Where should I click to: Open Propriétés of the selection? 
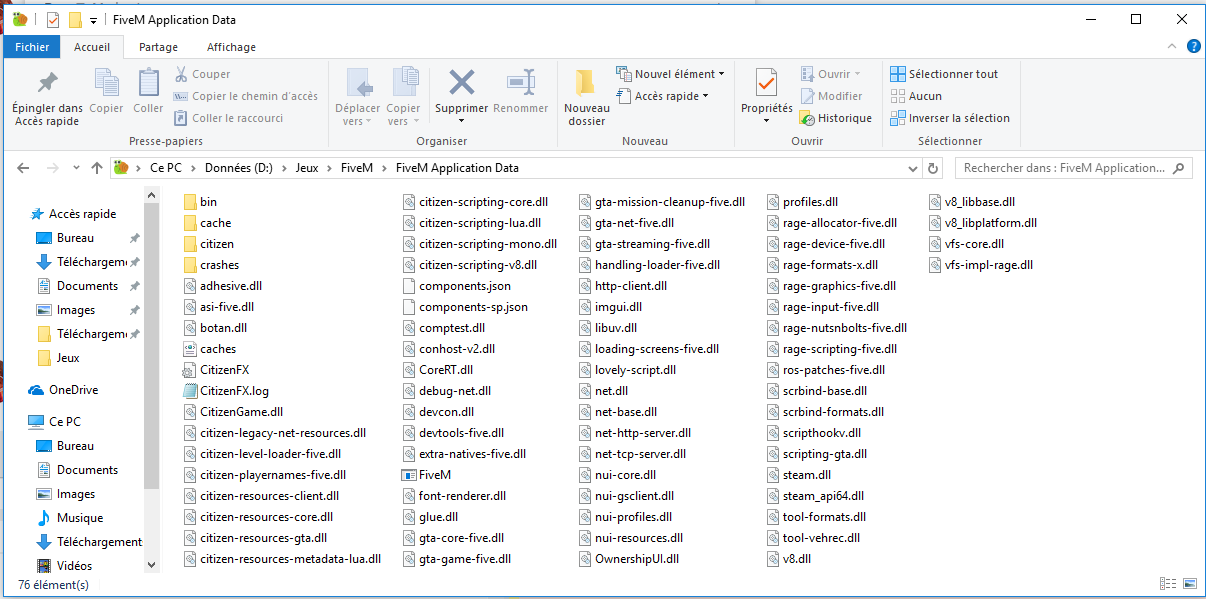(766, 96)
